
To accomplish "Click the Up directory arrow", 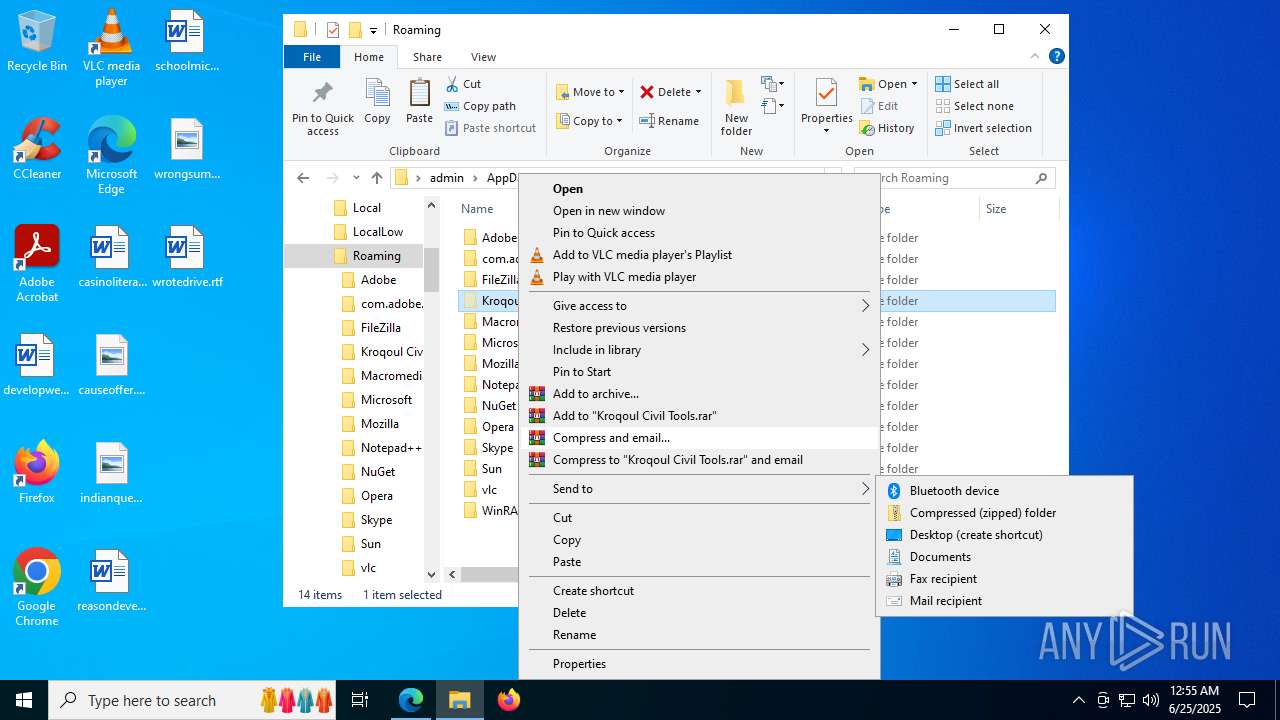I will pos(376,178).
